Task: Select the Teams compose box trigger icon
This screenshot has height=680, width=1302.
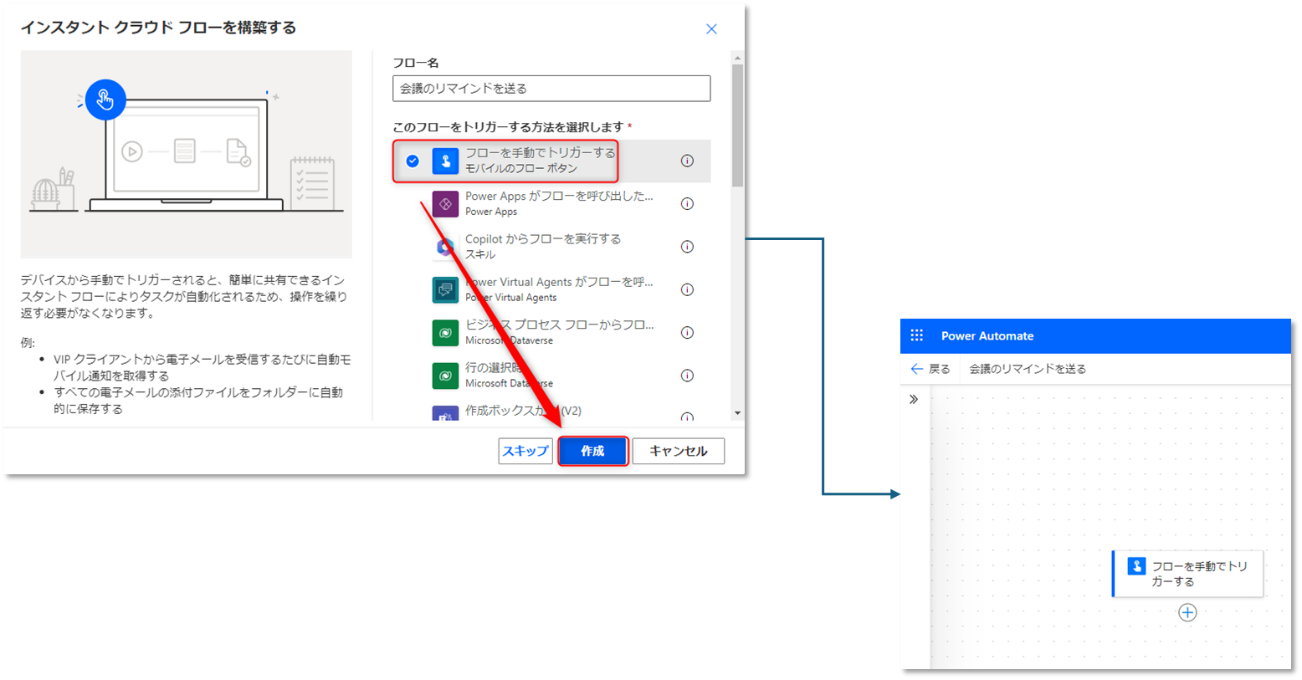Action: (445, 414)
